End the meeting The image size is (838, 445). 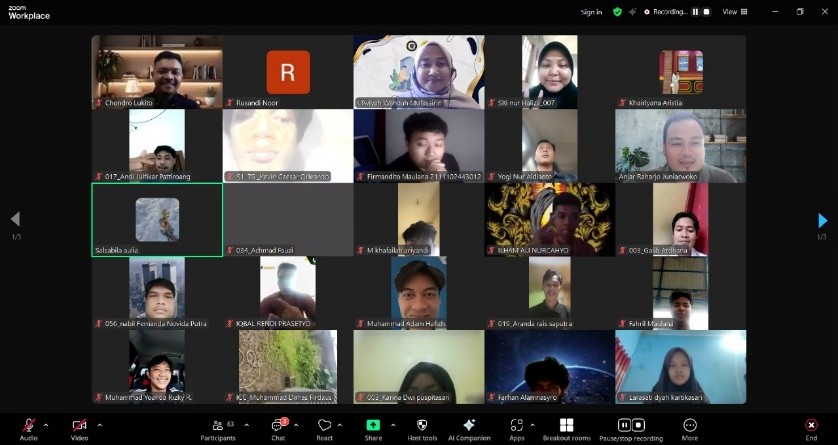pyautogui.click(x=811, y=429)
